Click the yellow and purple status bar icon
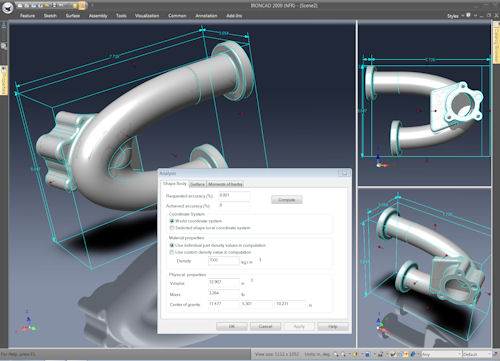This screenshot has height=361, width=500. [x=355, y=354]
